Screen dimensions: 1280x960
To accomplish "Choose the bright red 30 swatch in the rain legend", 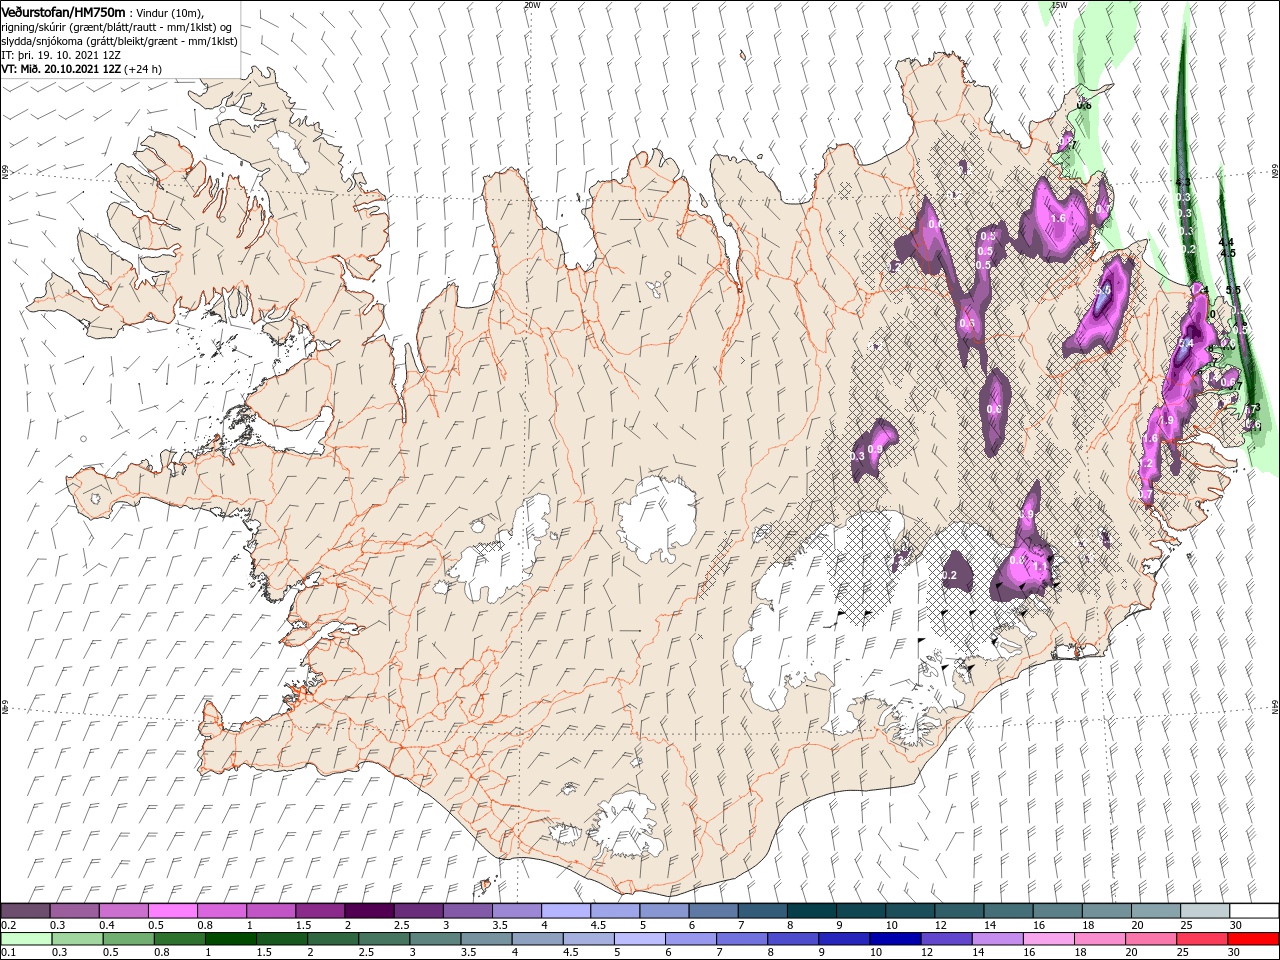I will 1253,939.
